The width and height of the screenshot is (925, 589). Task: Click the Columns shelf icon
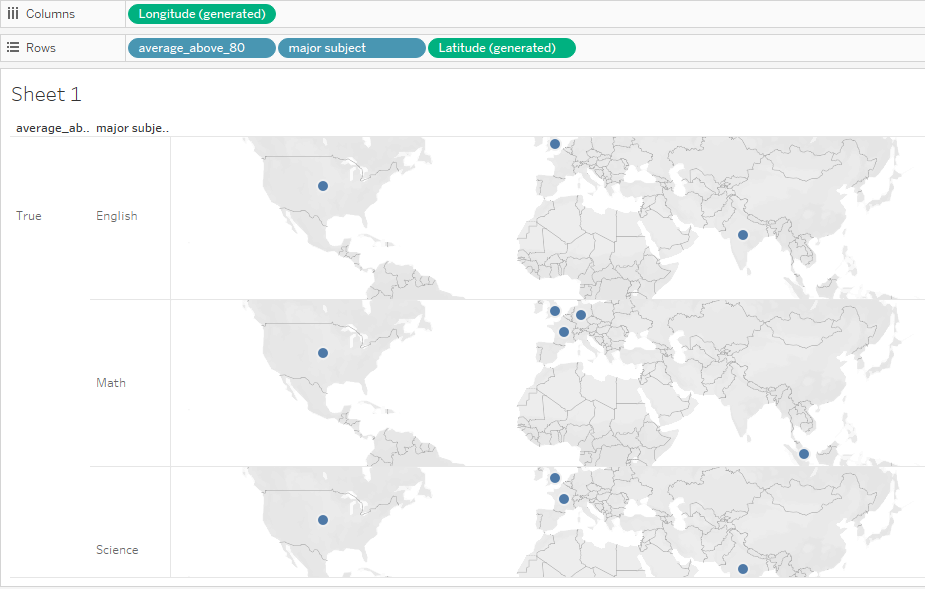pyautogui.click(x=13, y=14)
